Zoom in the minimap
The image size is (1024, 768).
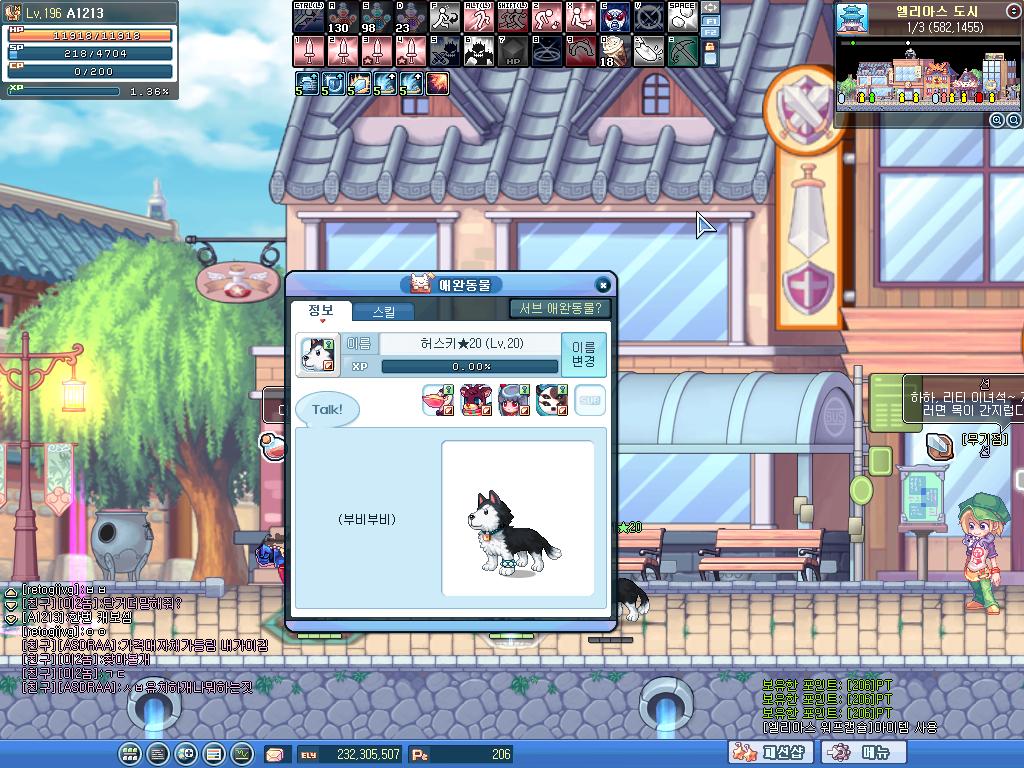pos(997,120)
